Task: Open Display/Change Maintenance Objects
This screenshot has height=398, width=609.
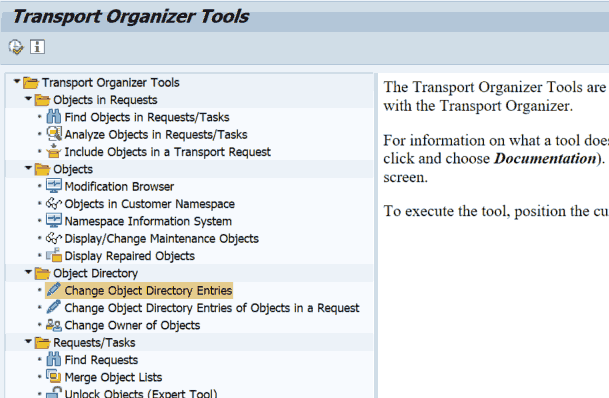Action: click(x=162, y=238)
